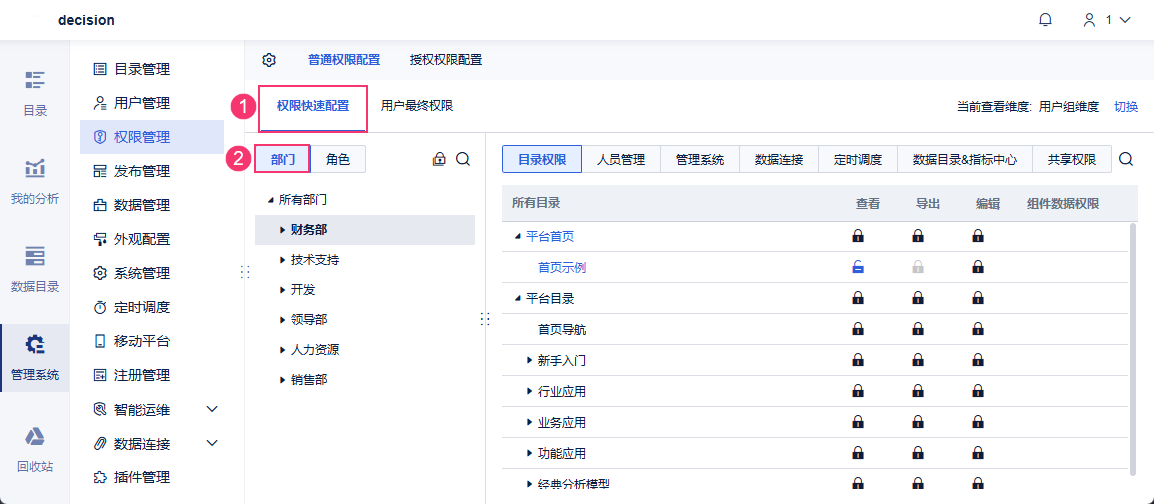This screenshot has height=504, width=1154.
Task: Expand the 技术支持 department node
Action: [282, 260]
